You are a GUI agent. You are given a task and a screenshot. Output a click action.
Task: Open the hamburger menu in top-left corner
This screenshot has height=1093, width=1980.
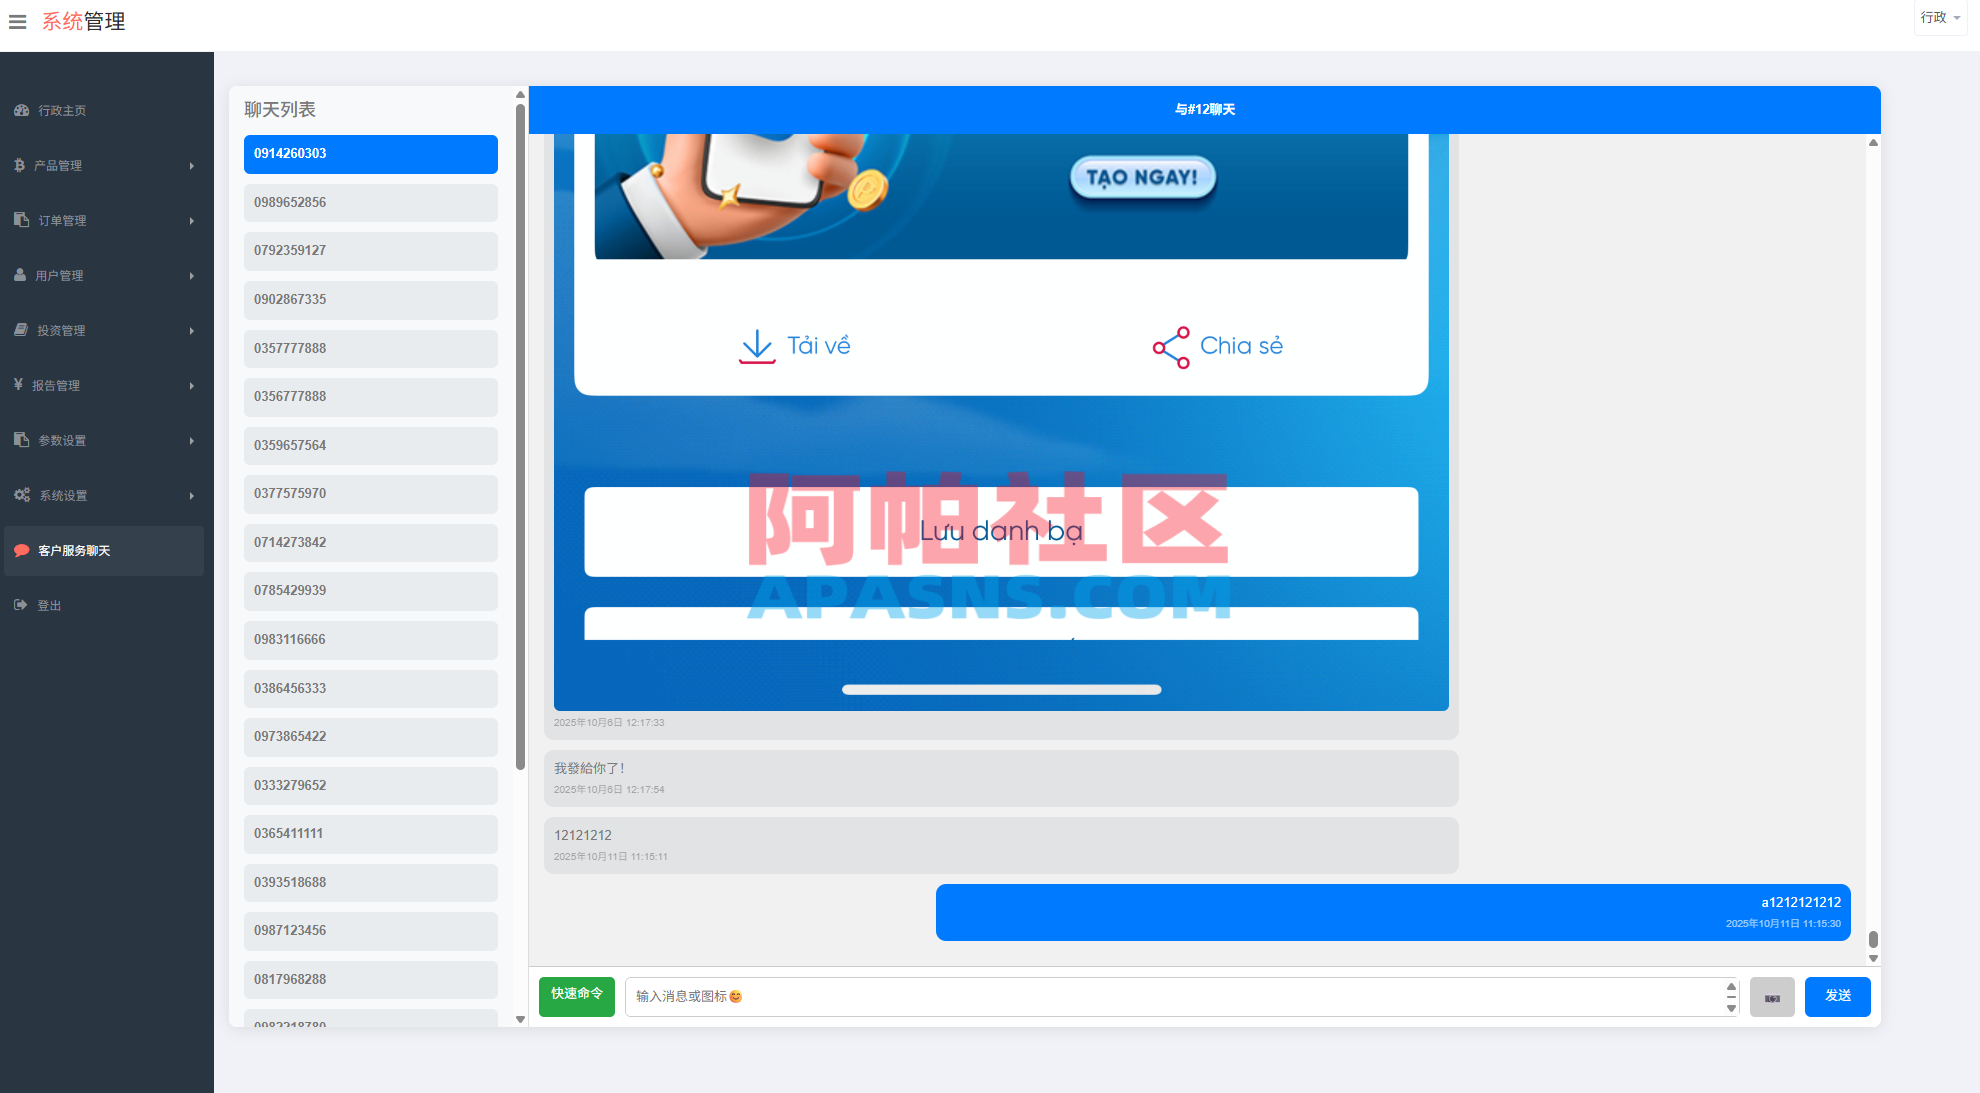tap(17, 21)
